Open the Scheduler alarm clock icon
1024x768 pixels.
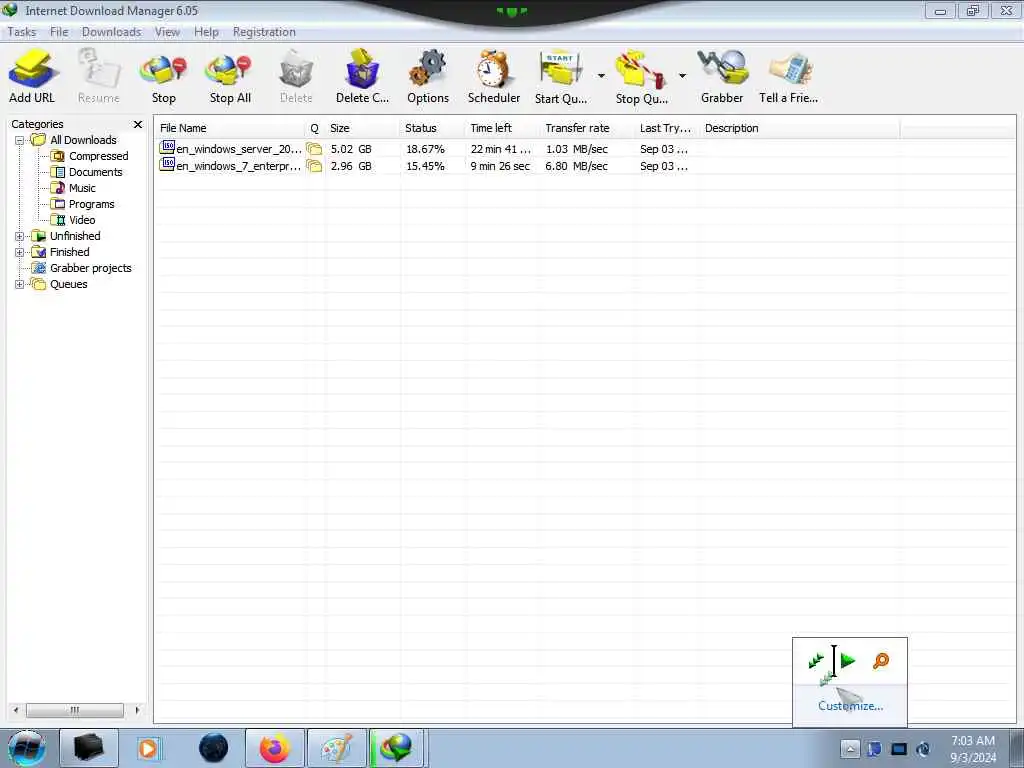(493, 69)
